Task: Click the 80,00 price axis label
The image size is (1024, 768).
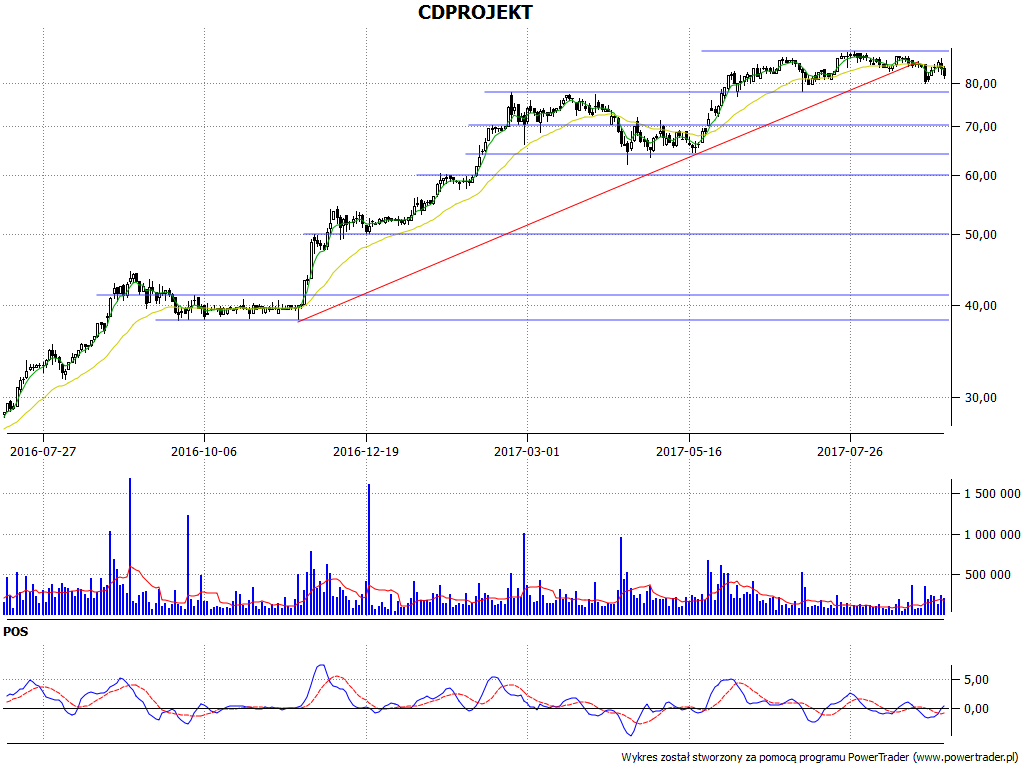Action: (980, 84)
